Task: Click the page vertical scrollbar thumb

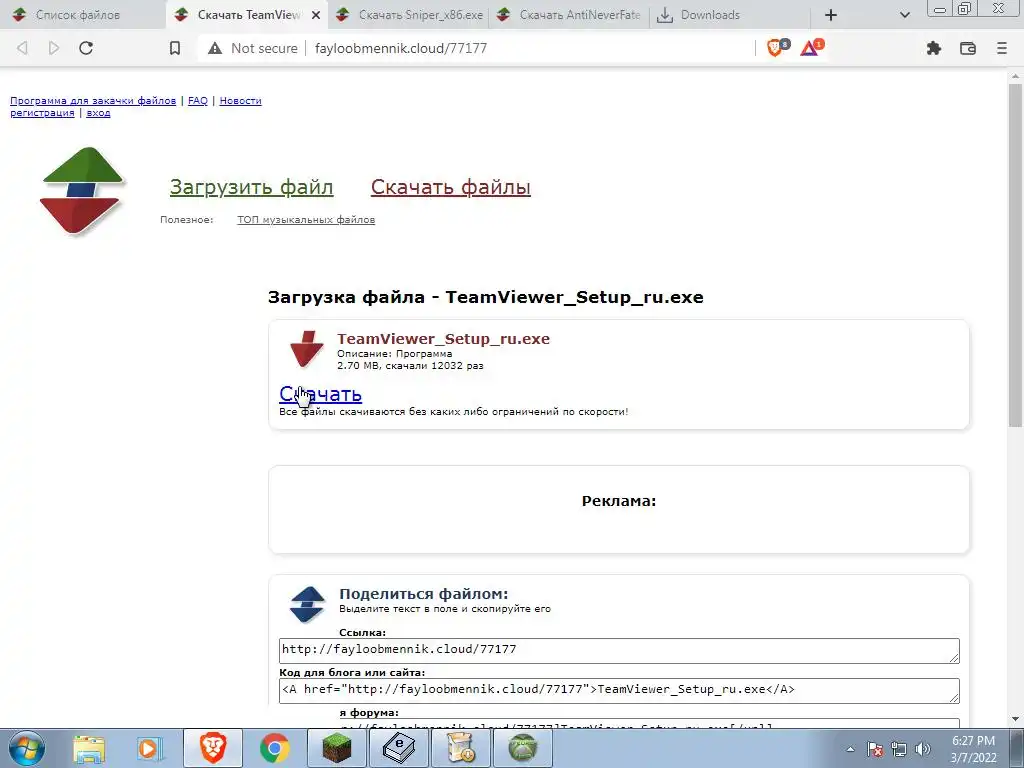Action: click(1016, 255)
